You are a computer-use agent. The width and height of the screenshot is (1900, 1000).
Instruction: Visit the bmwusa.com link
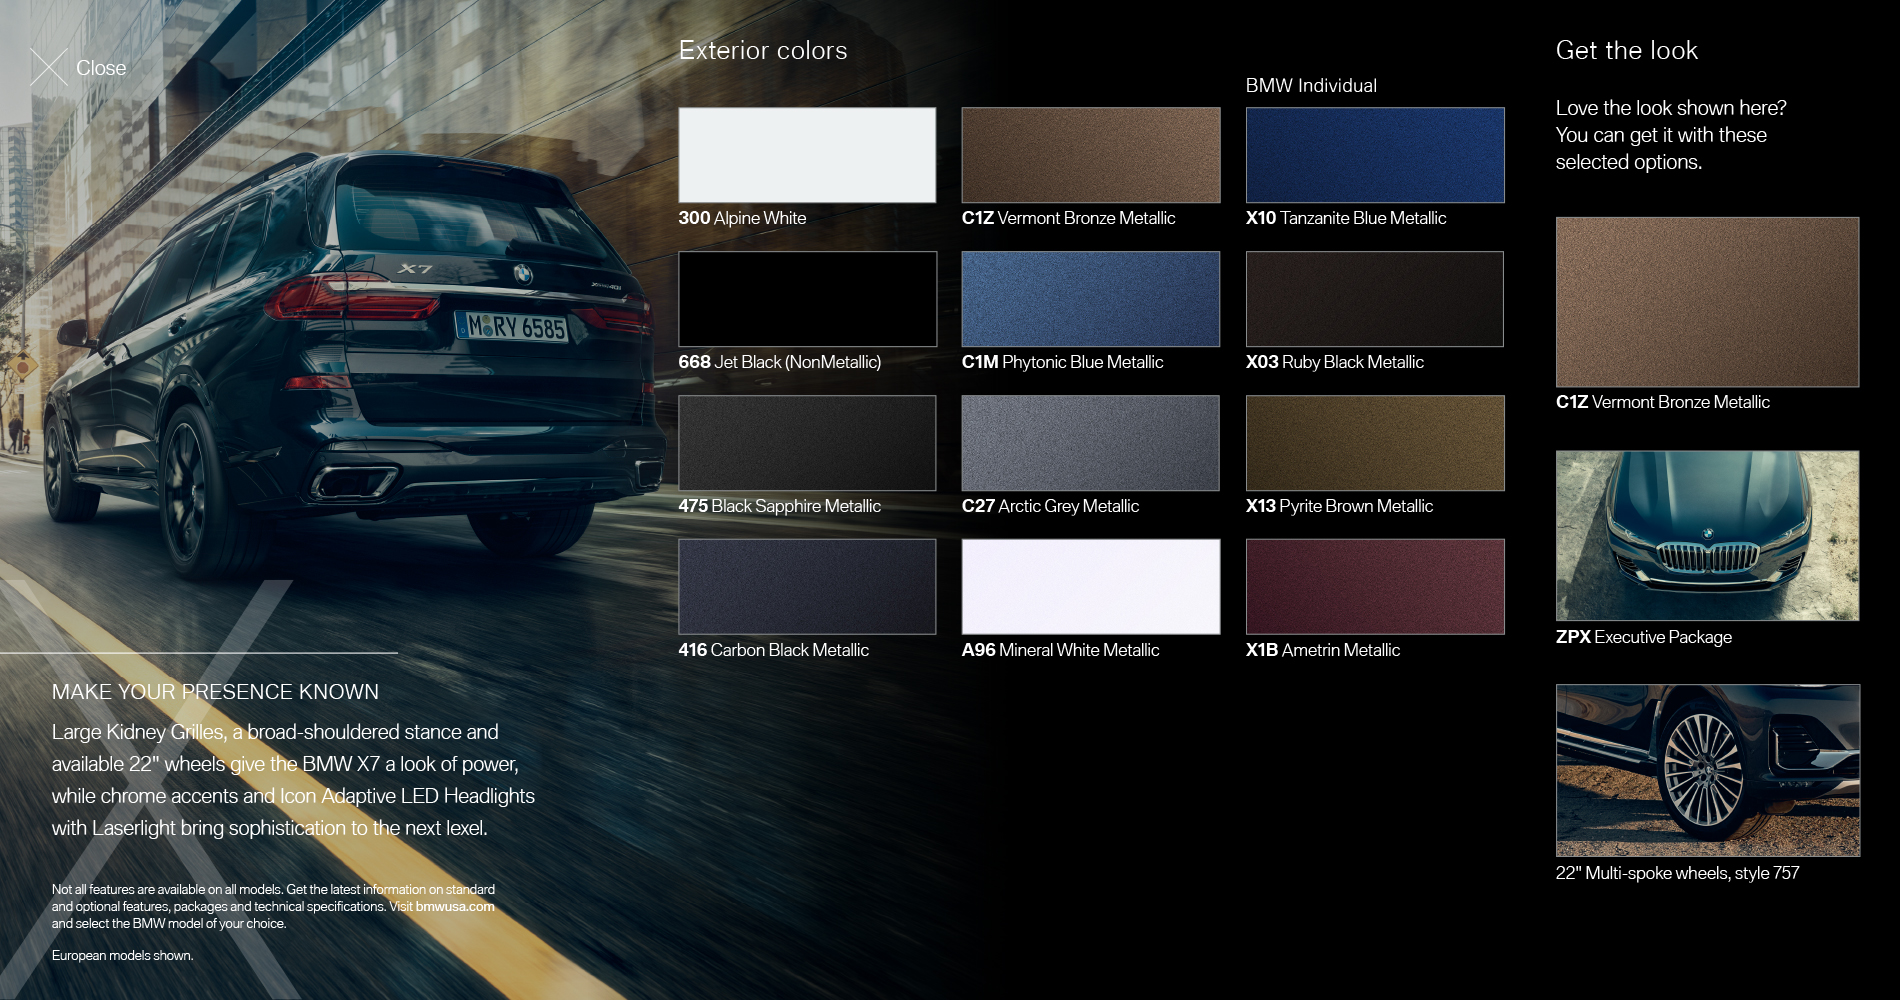455,907
